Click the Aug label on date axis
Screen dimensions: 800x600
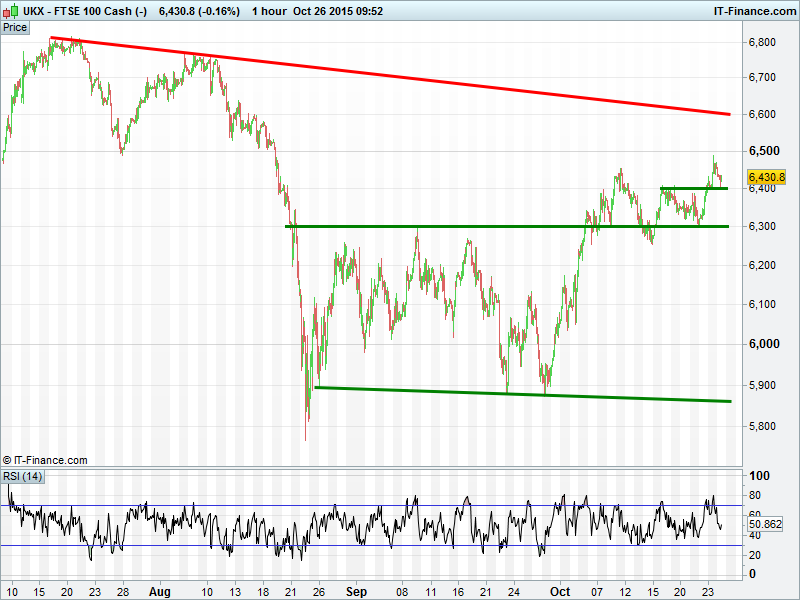coord(160,592)
